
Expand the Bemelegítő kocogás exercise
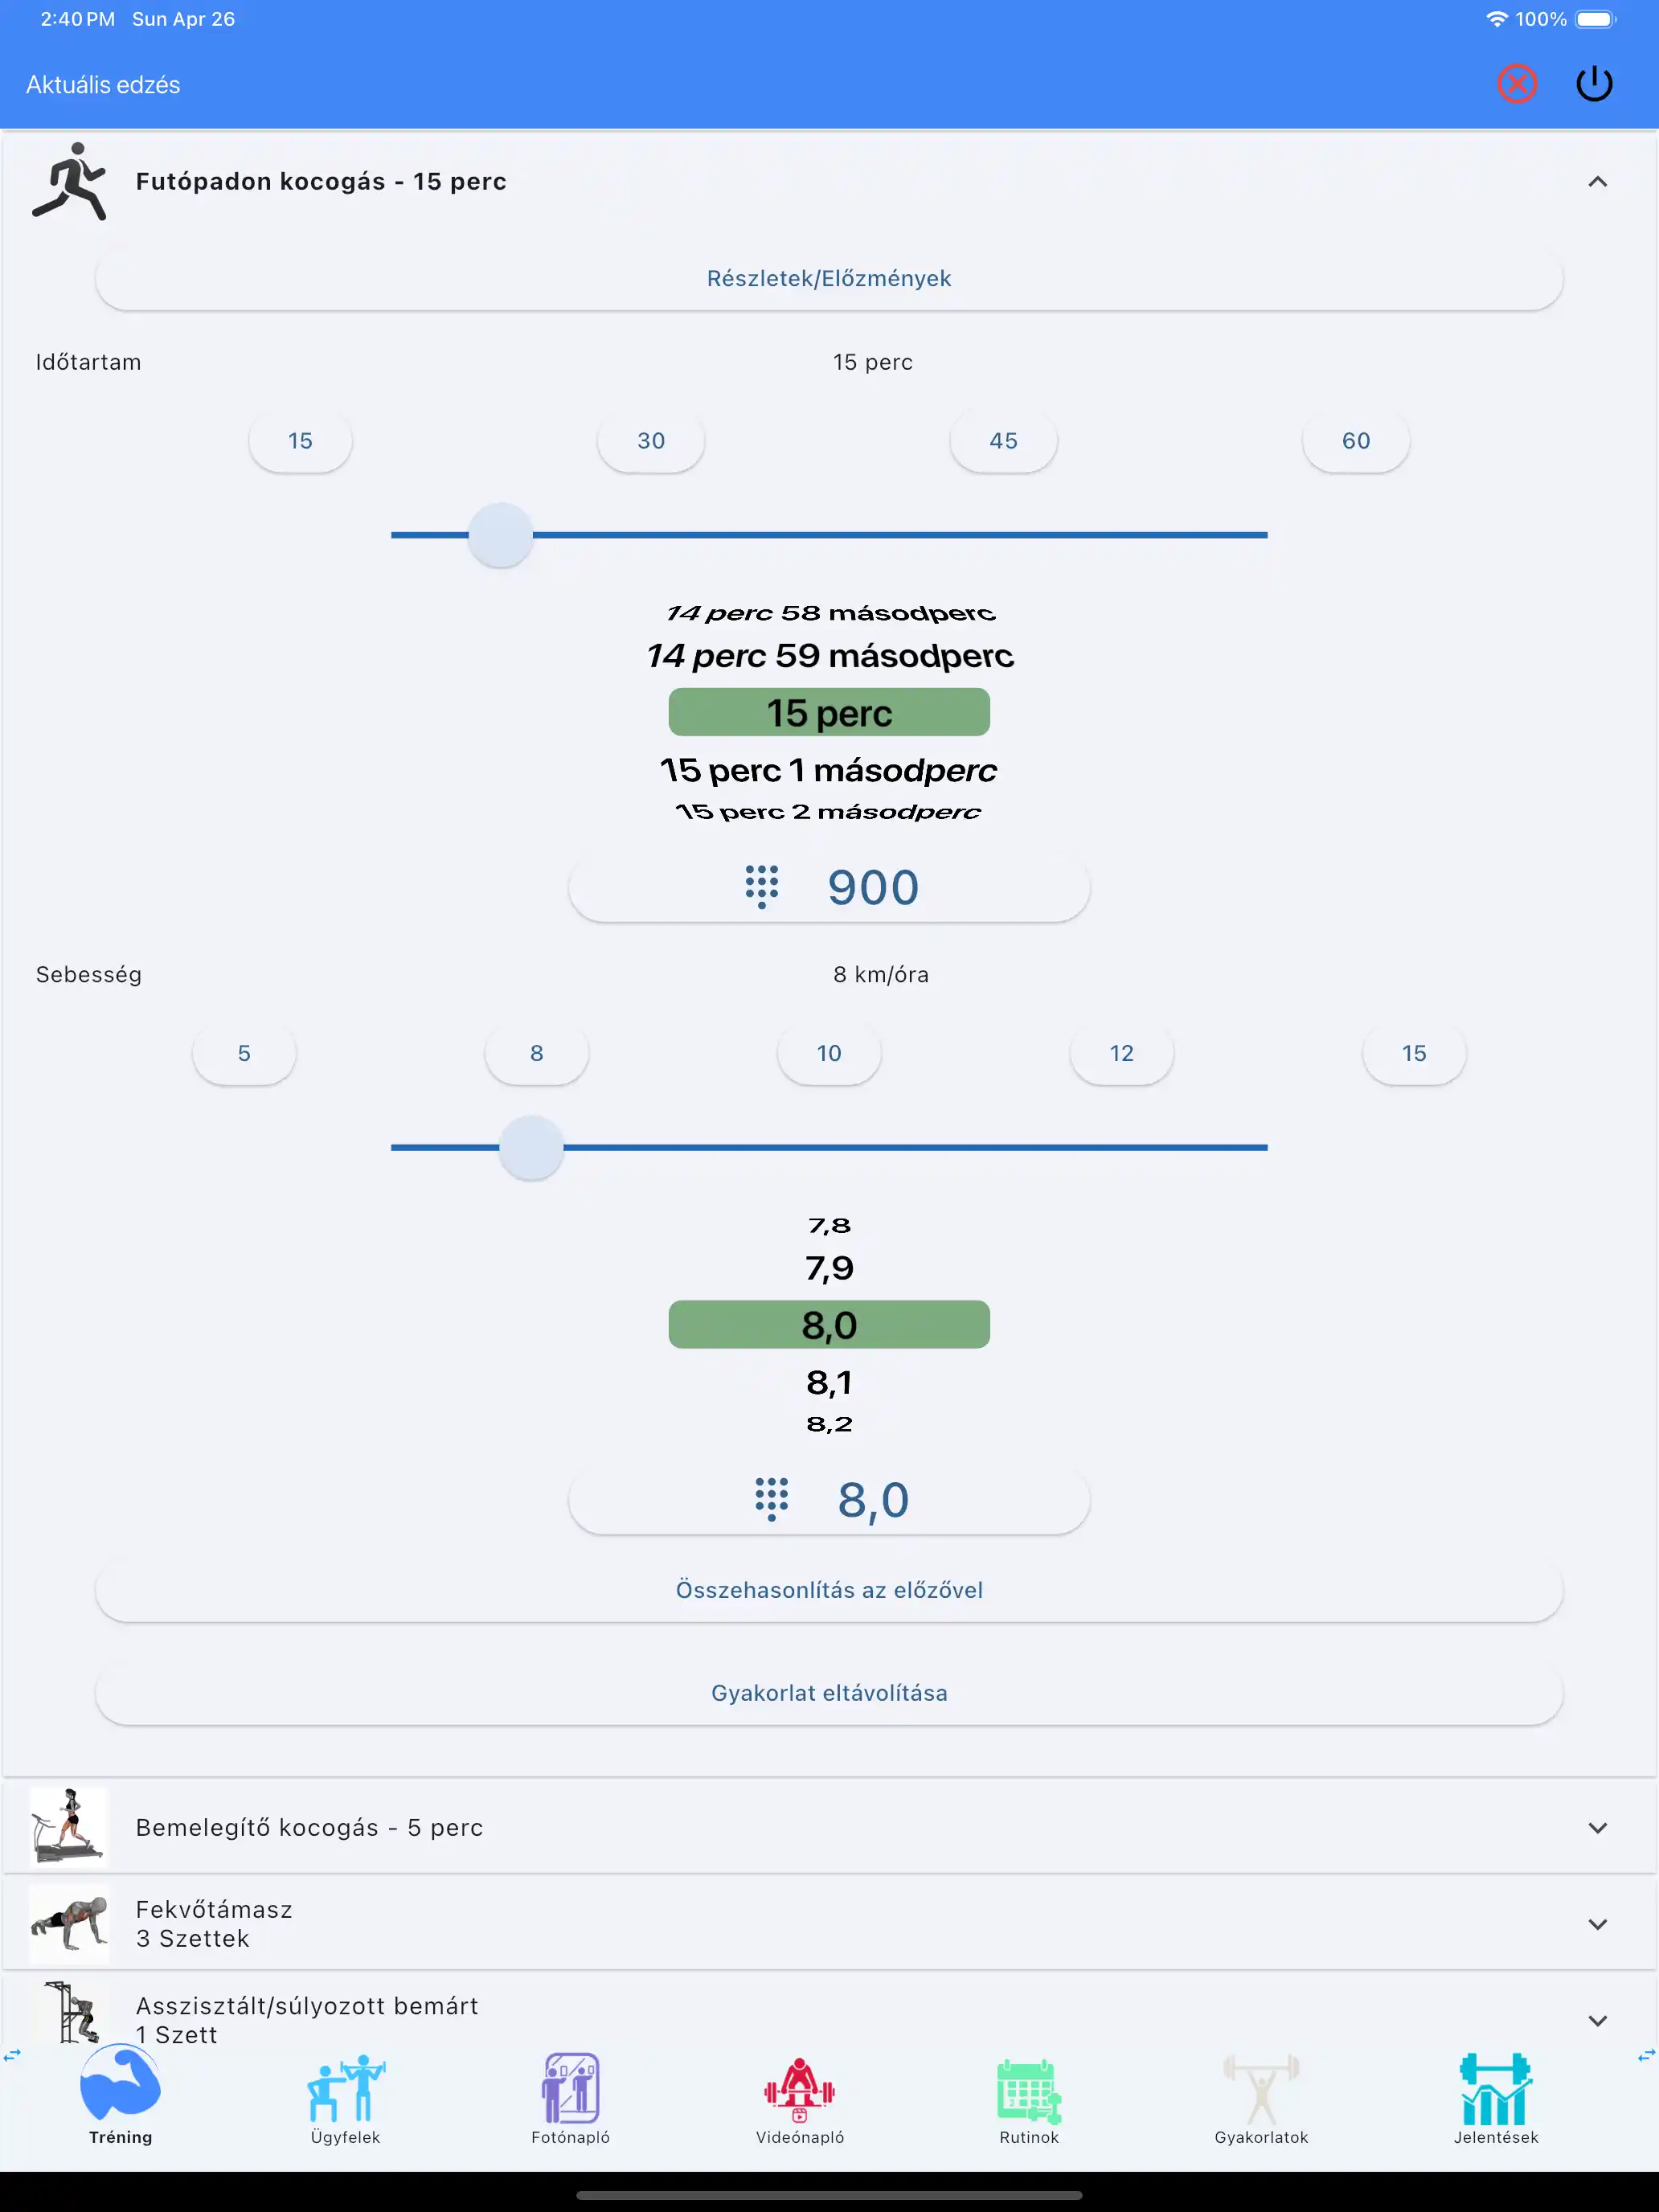(x=1597, y=1828)
